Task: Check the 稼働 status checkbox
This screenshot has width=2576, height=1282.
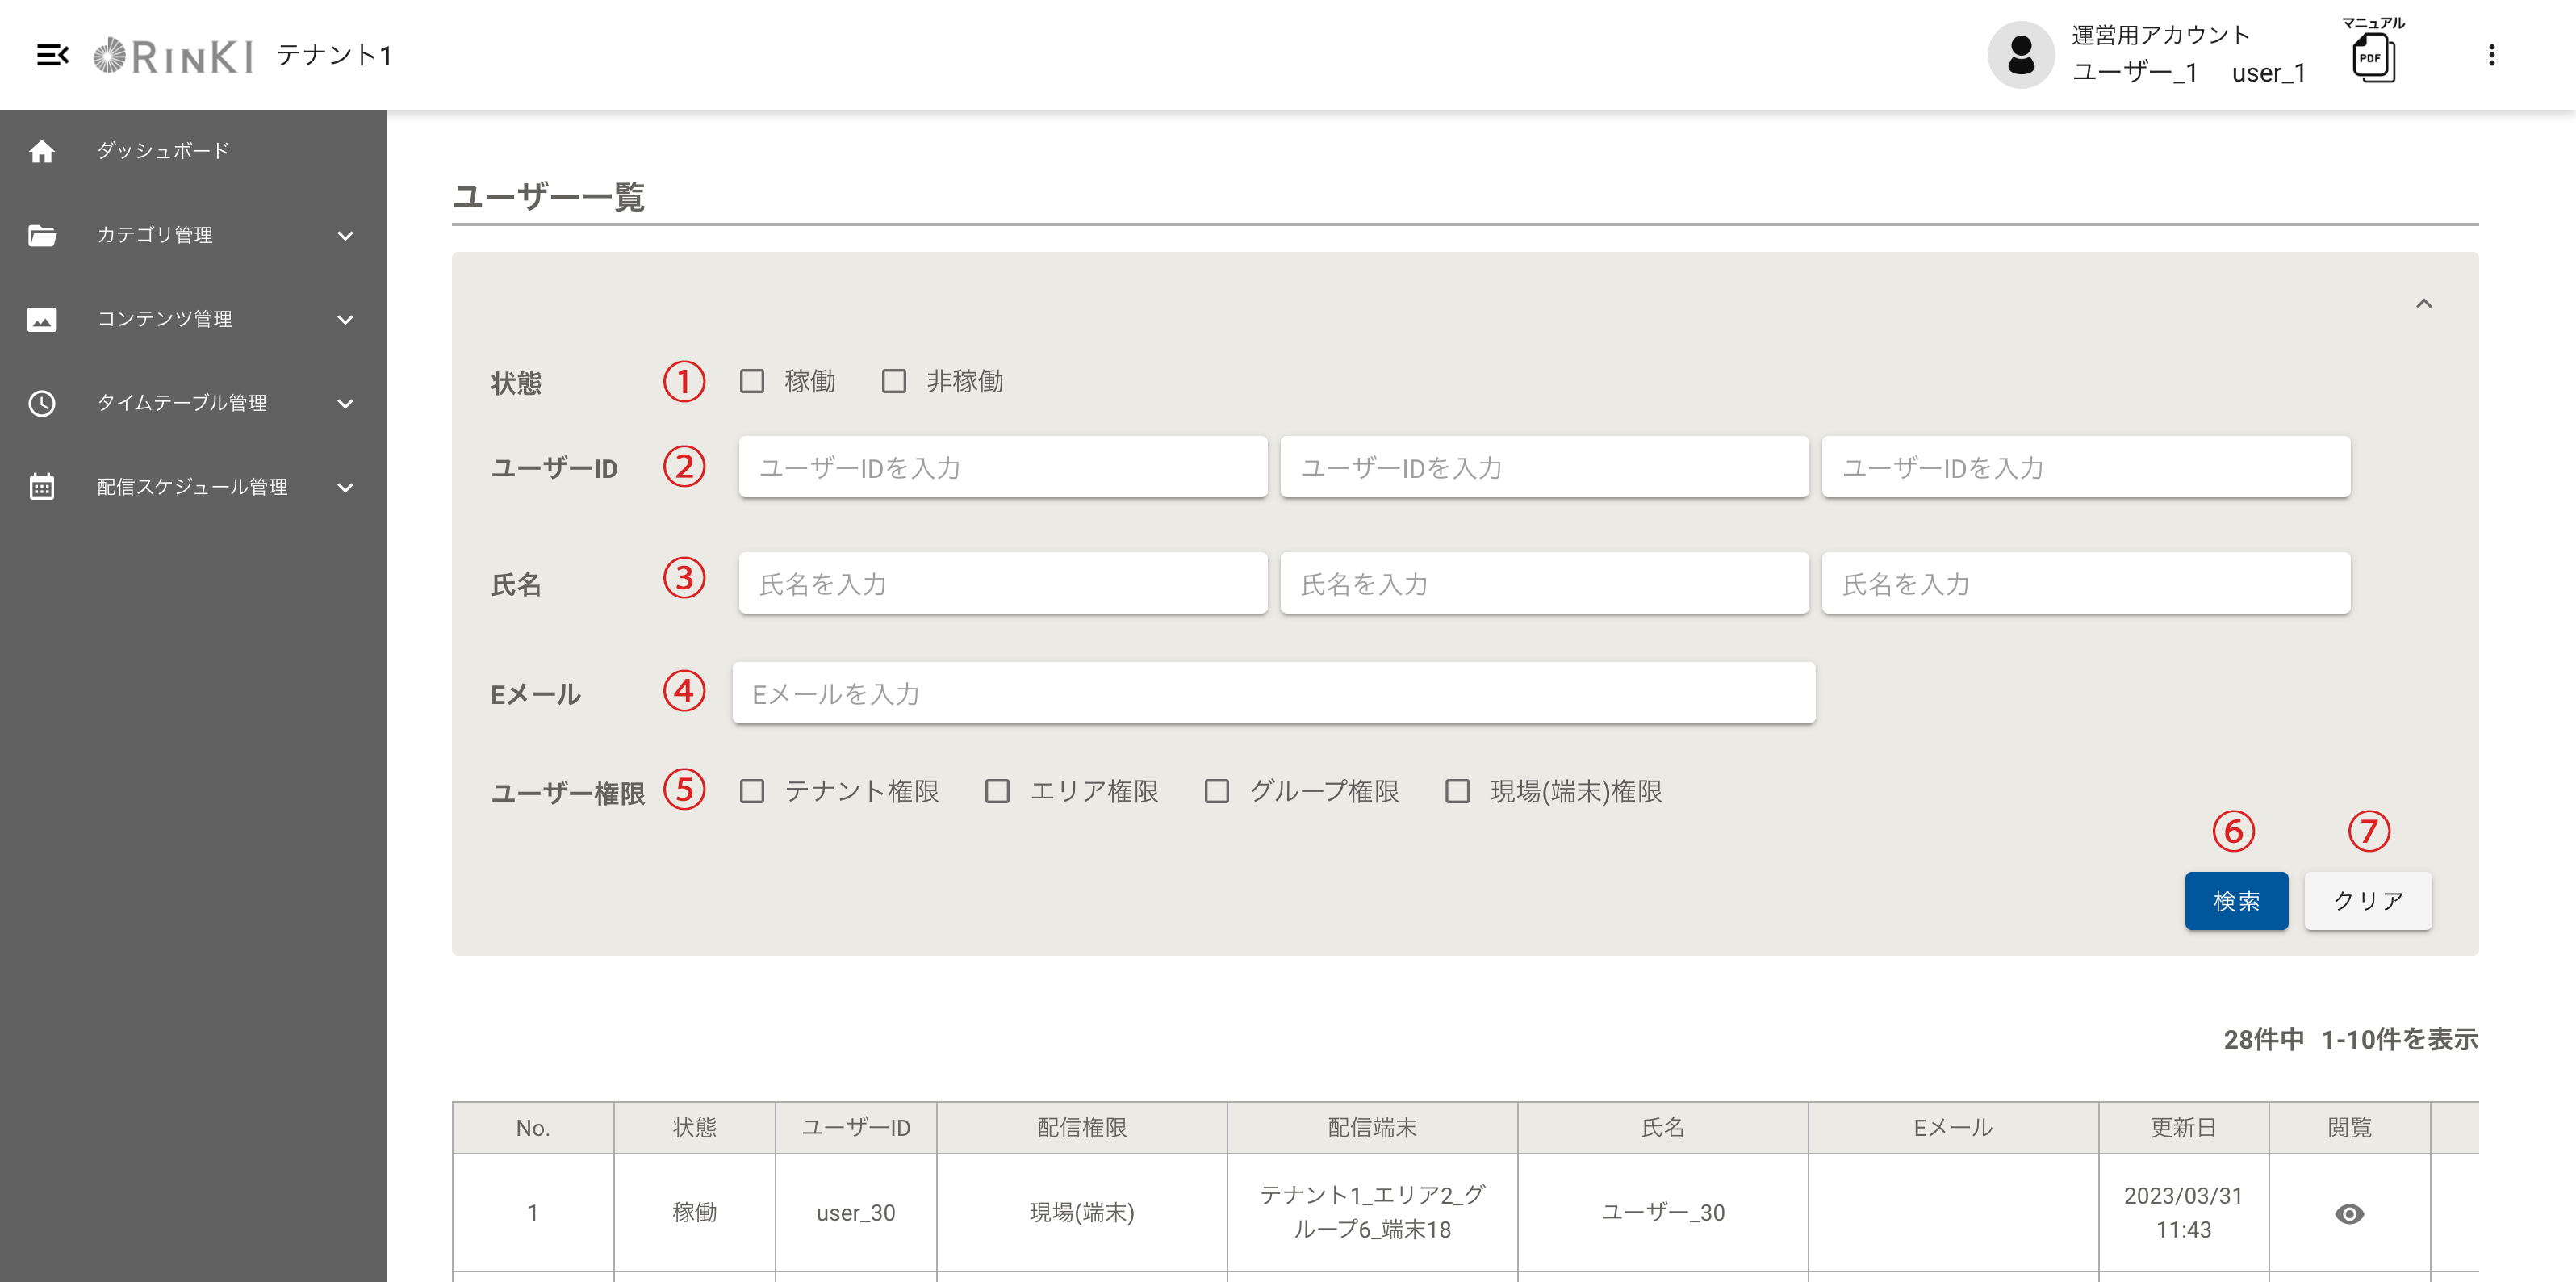Action: coord(752,381)
